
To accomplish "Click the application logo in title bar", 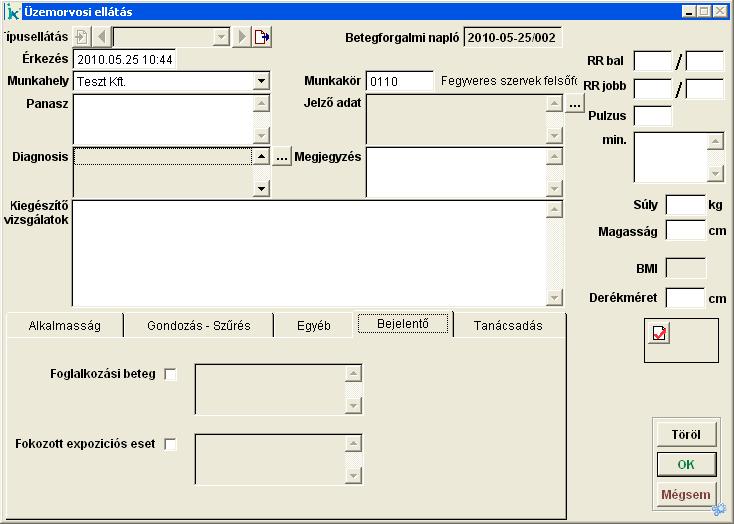I will 11,11.
